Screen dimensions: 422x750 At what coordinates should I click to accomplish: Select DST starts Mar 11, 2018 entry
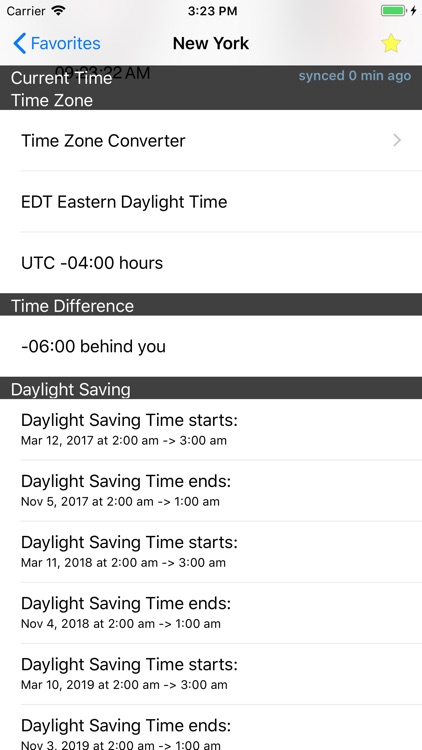pyautogui.click(x=211, y=552)
